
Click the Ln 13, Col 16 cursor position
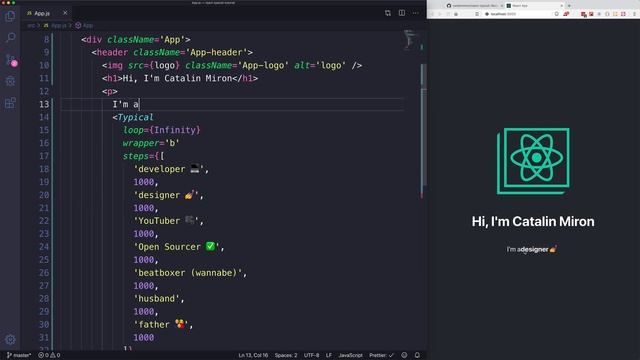[x=253, y=355]
